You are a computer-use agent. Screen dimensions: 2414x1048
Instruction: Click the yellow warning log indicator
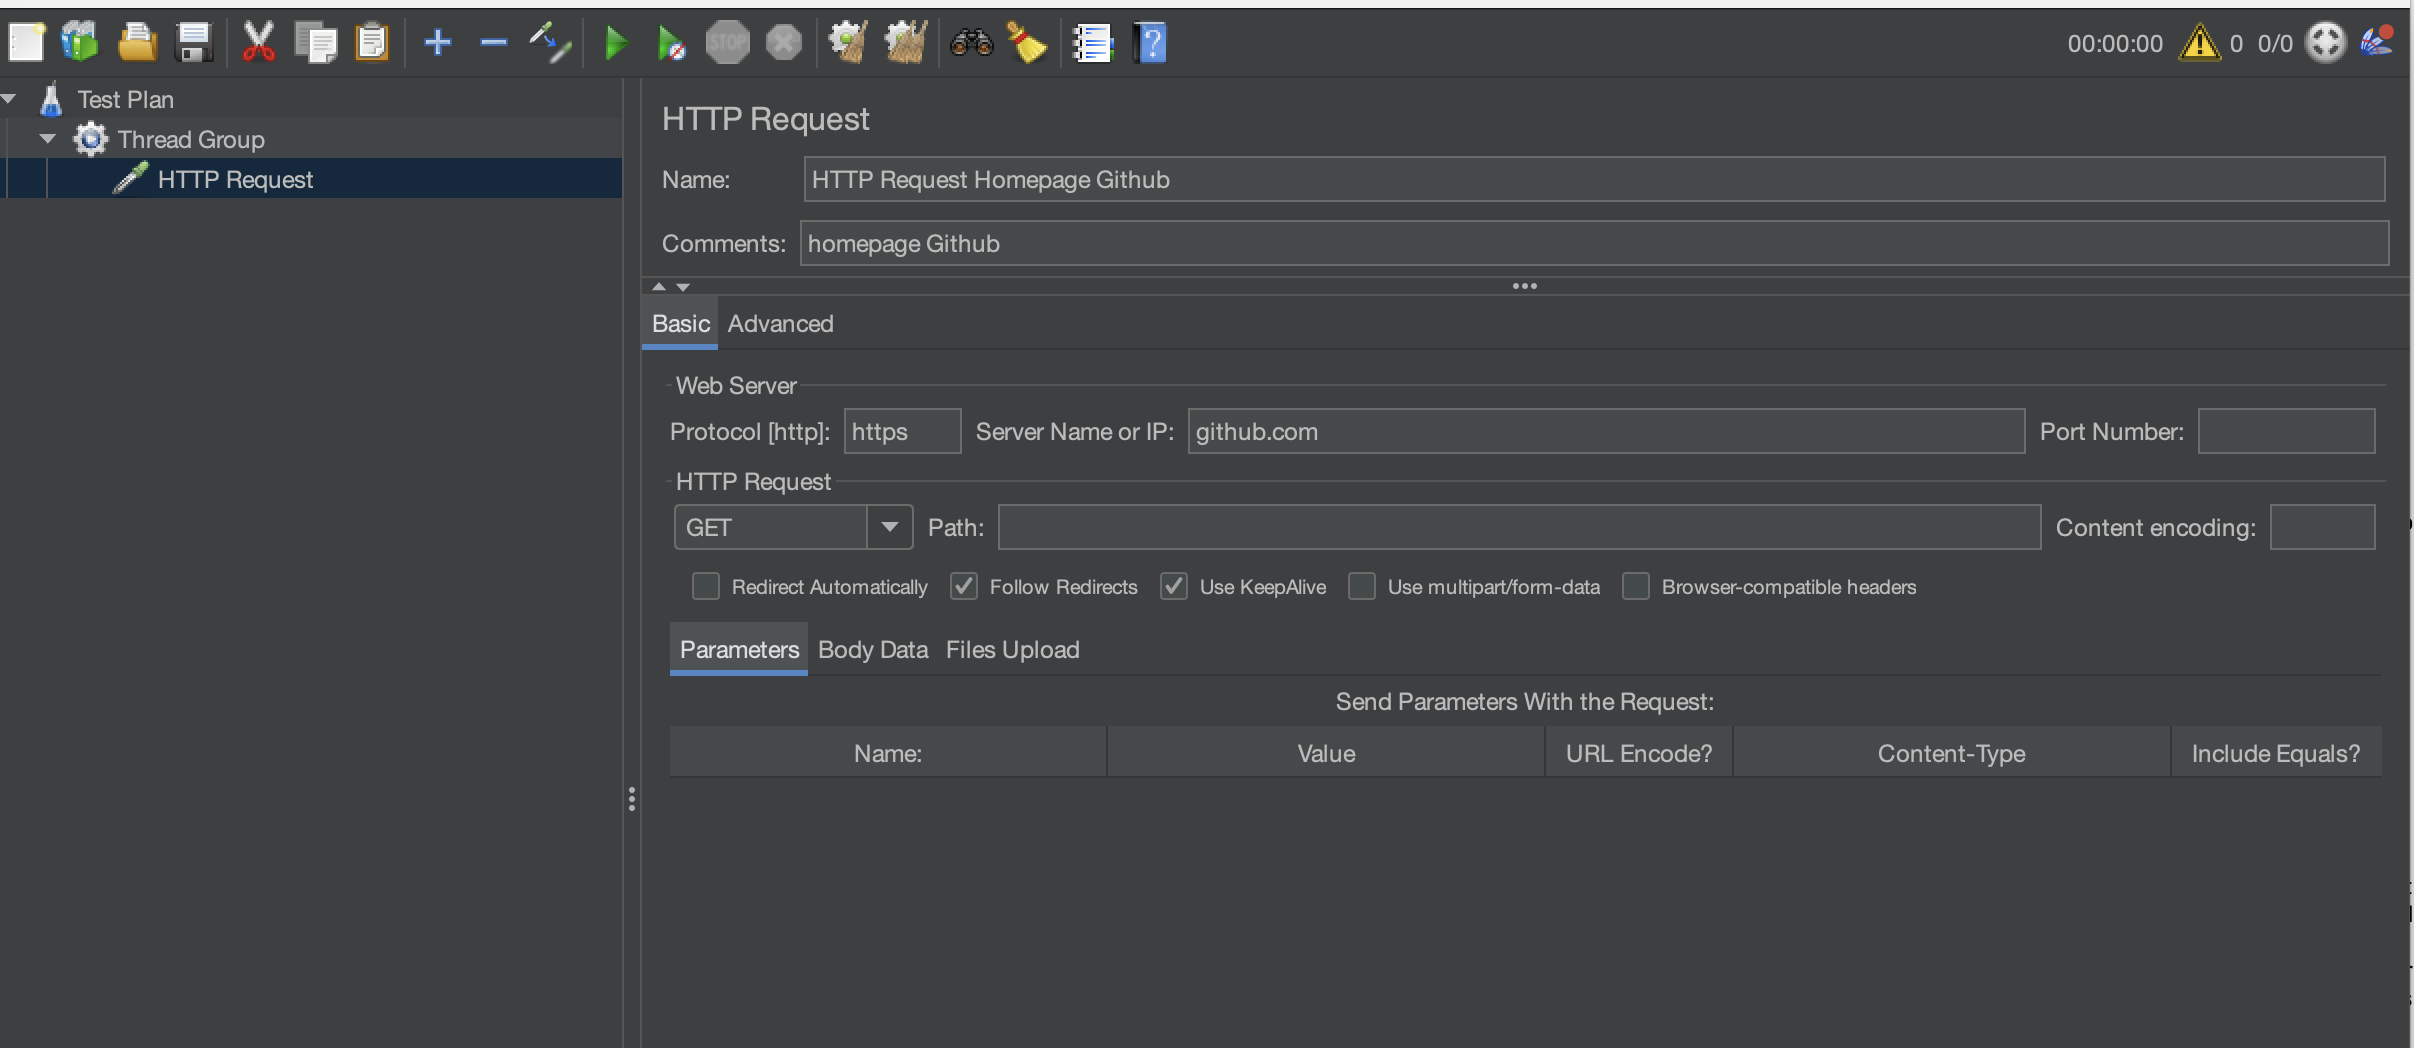coord(2199,43)
